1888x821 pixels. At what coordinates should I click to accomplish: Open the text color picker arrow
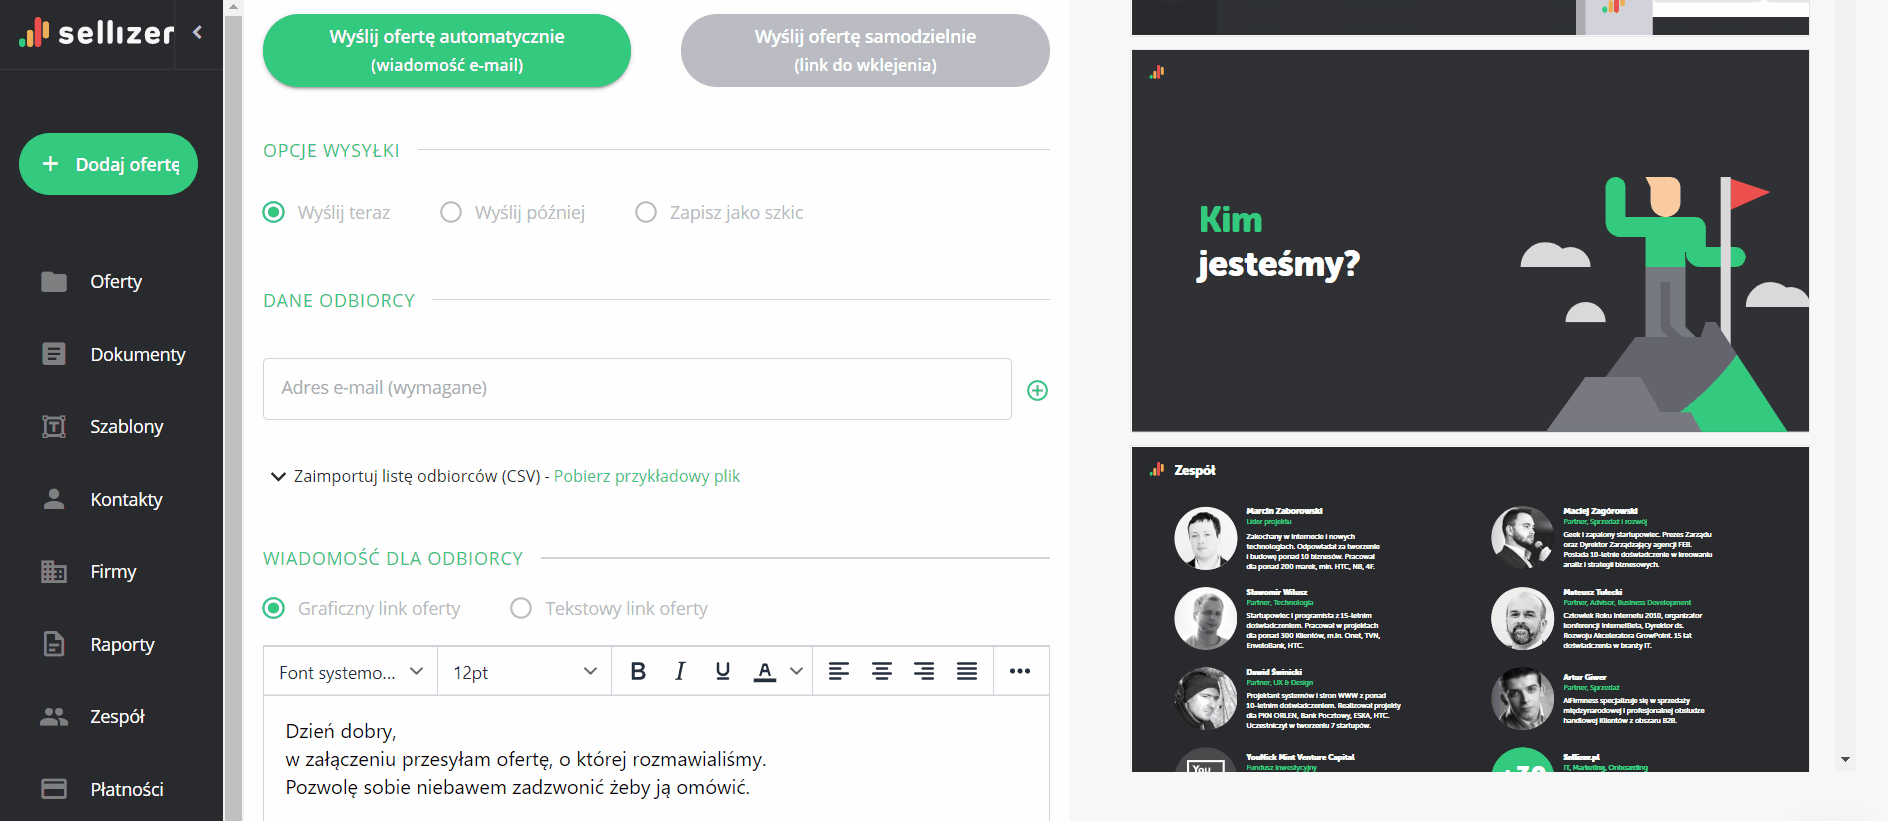[796, 672]
